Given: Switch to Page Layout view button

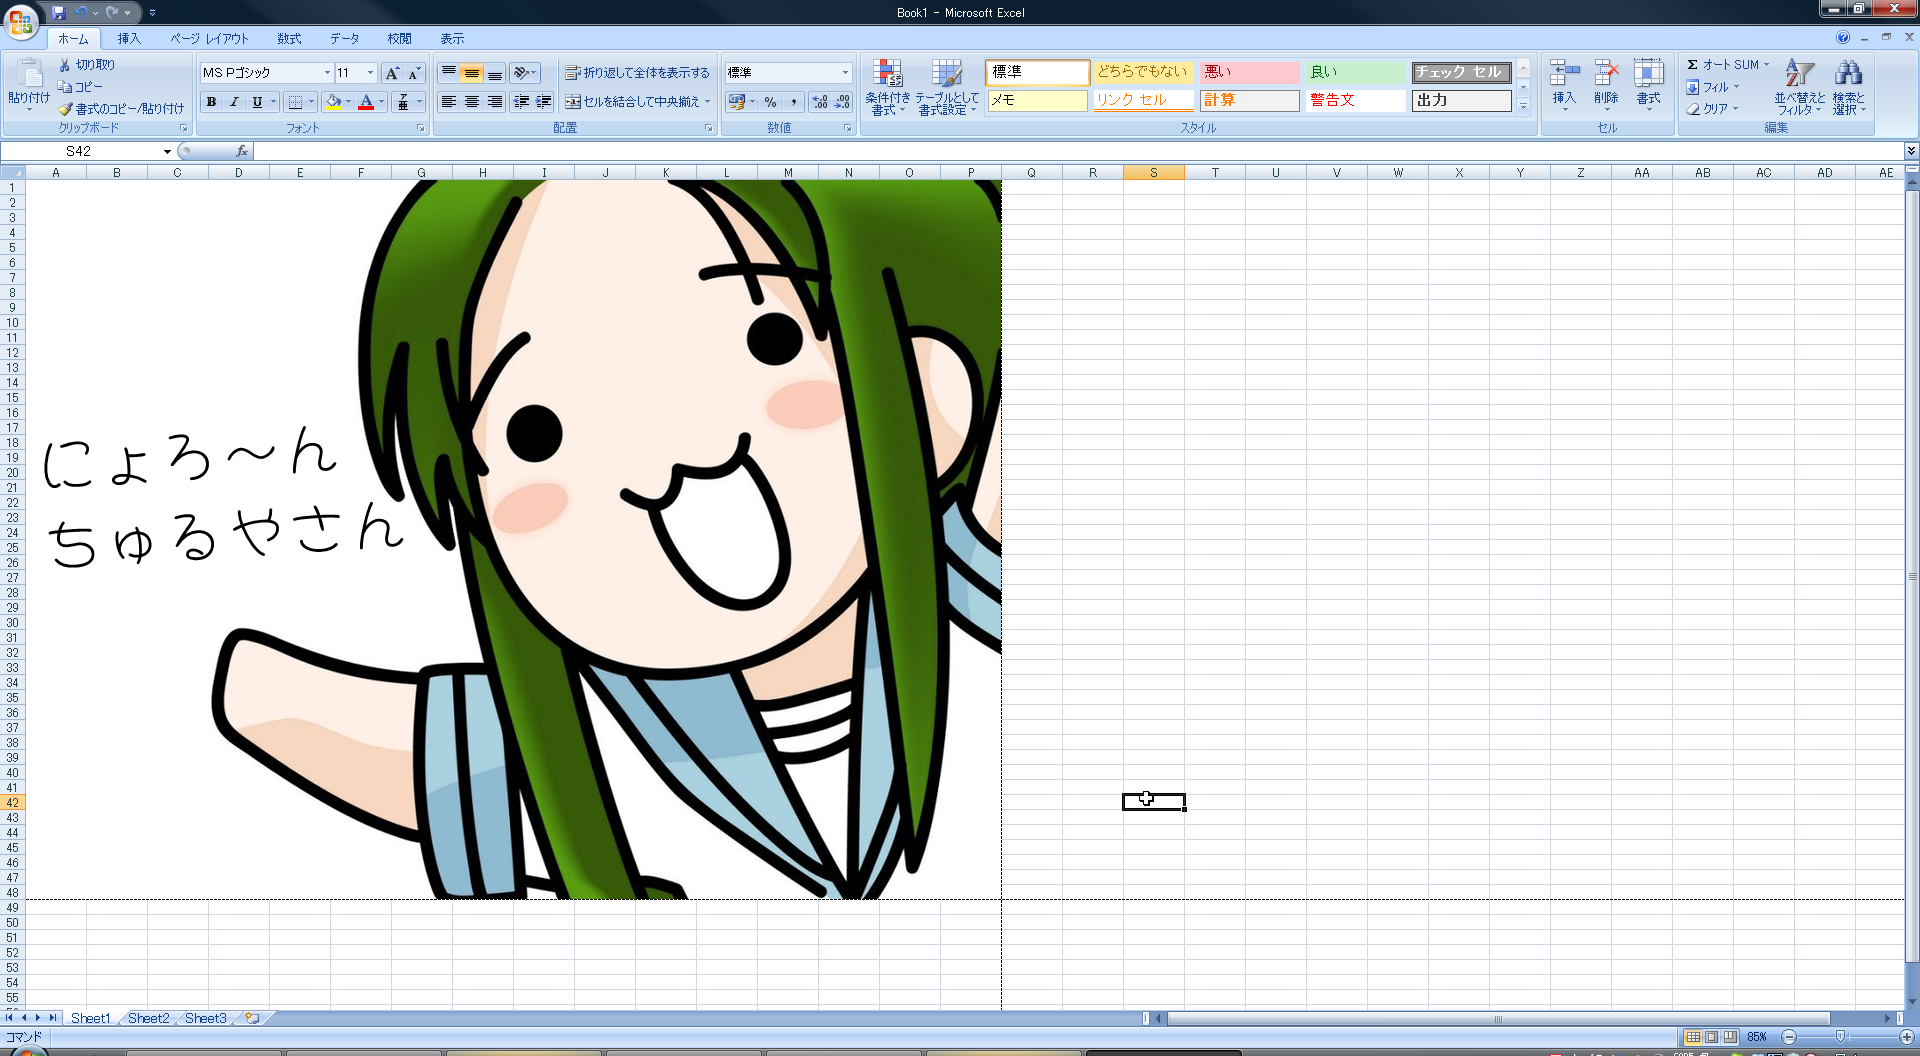Looking at the screenshot, I should 1711,1037.
